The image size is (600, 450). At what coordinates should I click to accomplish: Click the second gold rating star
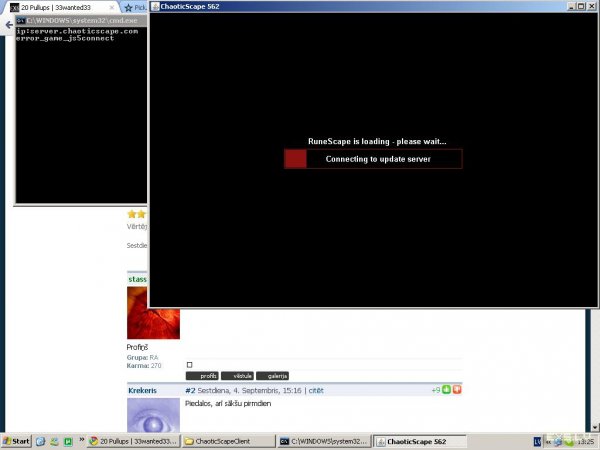point(141,214)
